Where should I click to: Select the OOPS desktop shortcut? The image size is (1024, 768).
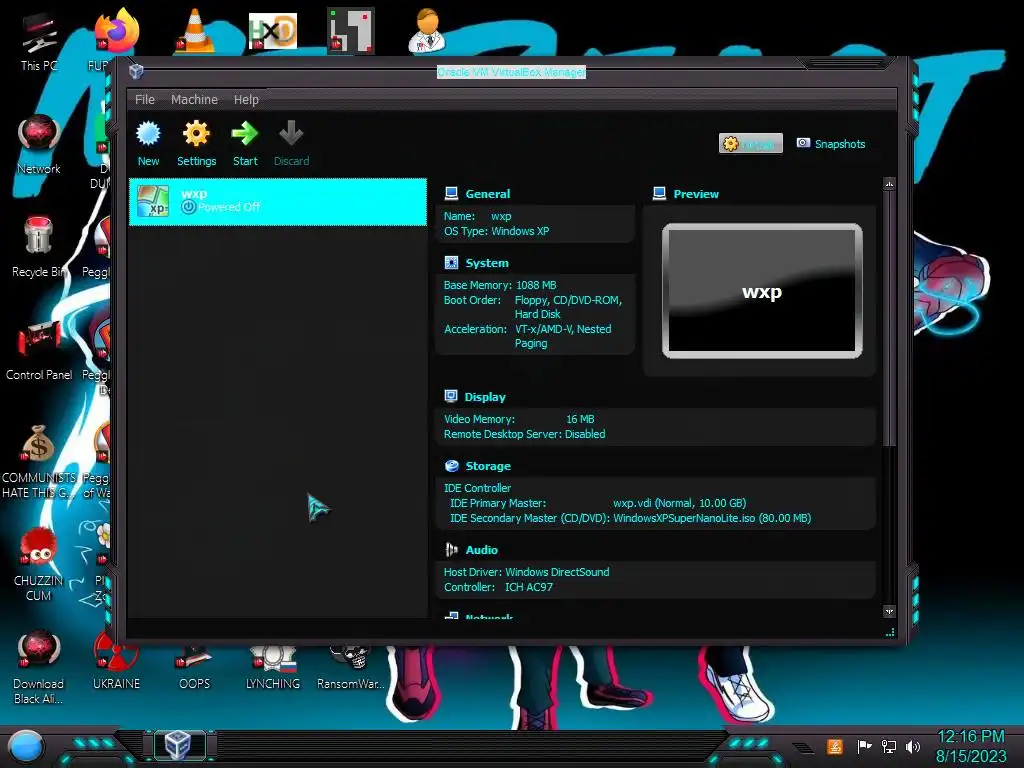click(195, 666)
